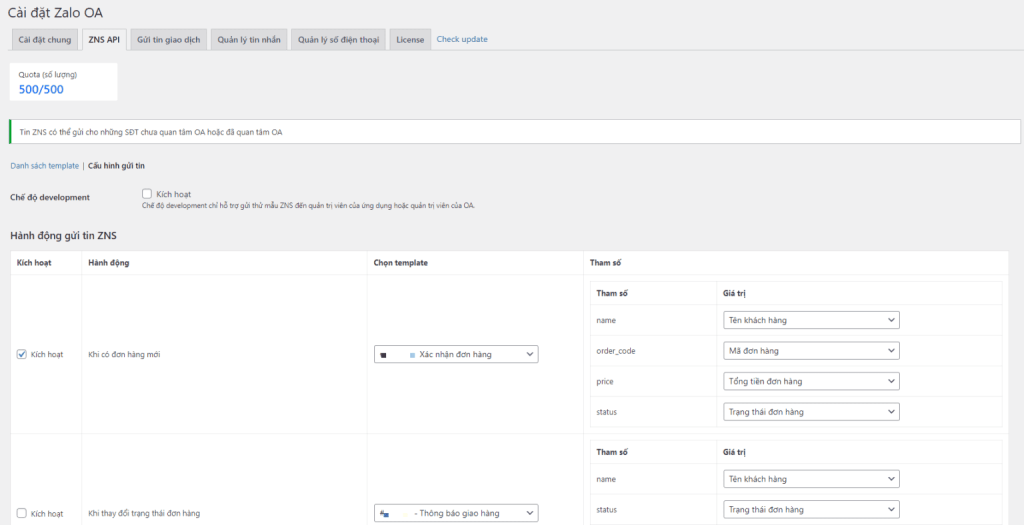Open the first table's Trạng thái đơn hàng dropdown
Image resolution: width=1024 pixels, height=525 pixels.
[x=810, y=412]
